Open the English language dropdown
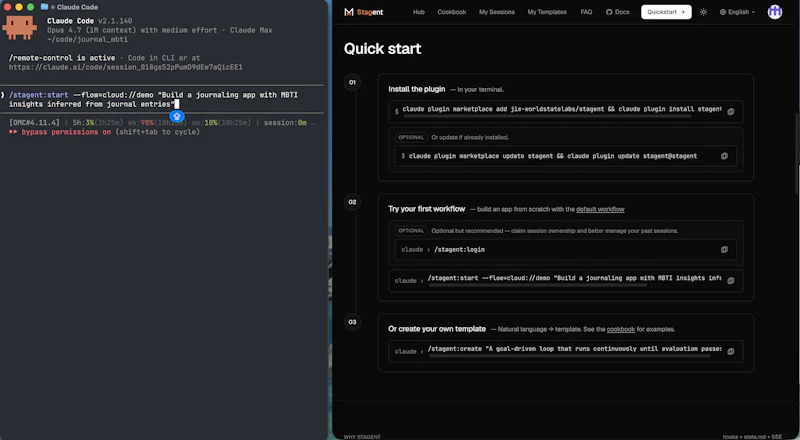The width and height of the screenshot is (800, 440). coord(737,12)
